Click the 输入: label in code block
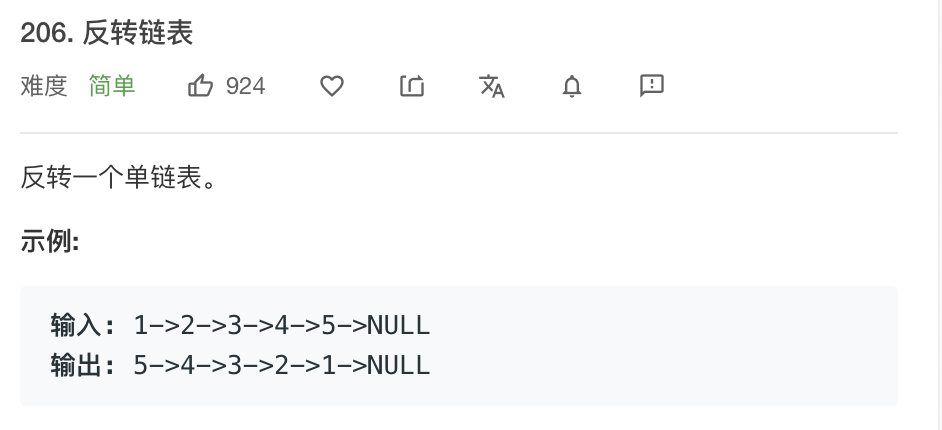Viewport: 942px width, 430px height. point(83,326)
